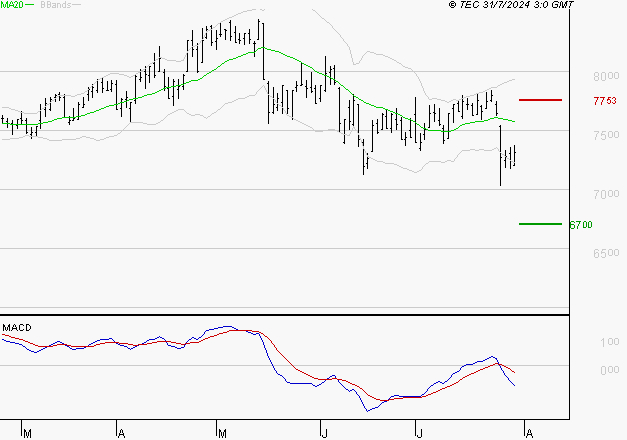Click the TEC 31/7/2024 copyright text

511,4
